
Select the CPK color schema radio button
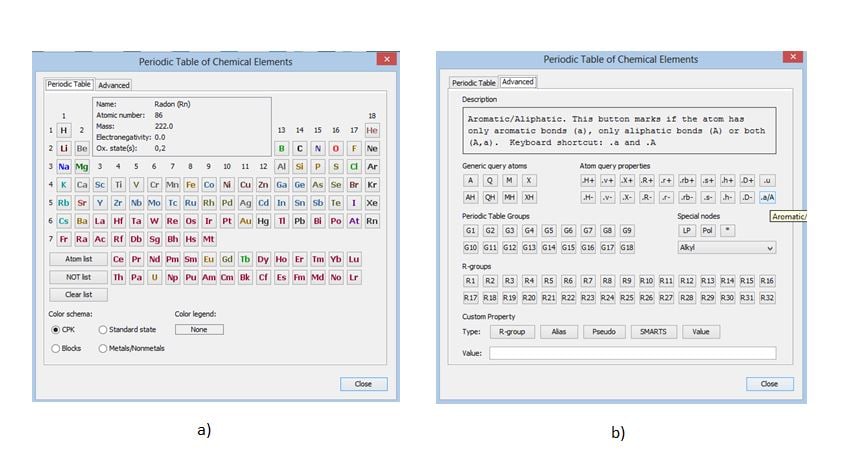point(55,329)
